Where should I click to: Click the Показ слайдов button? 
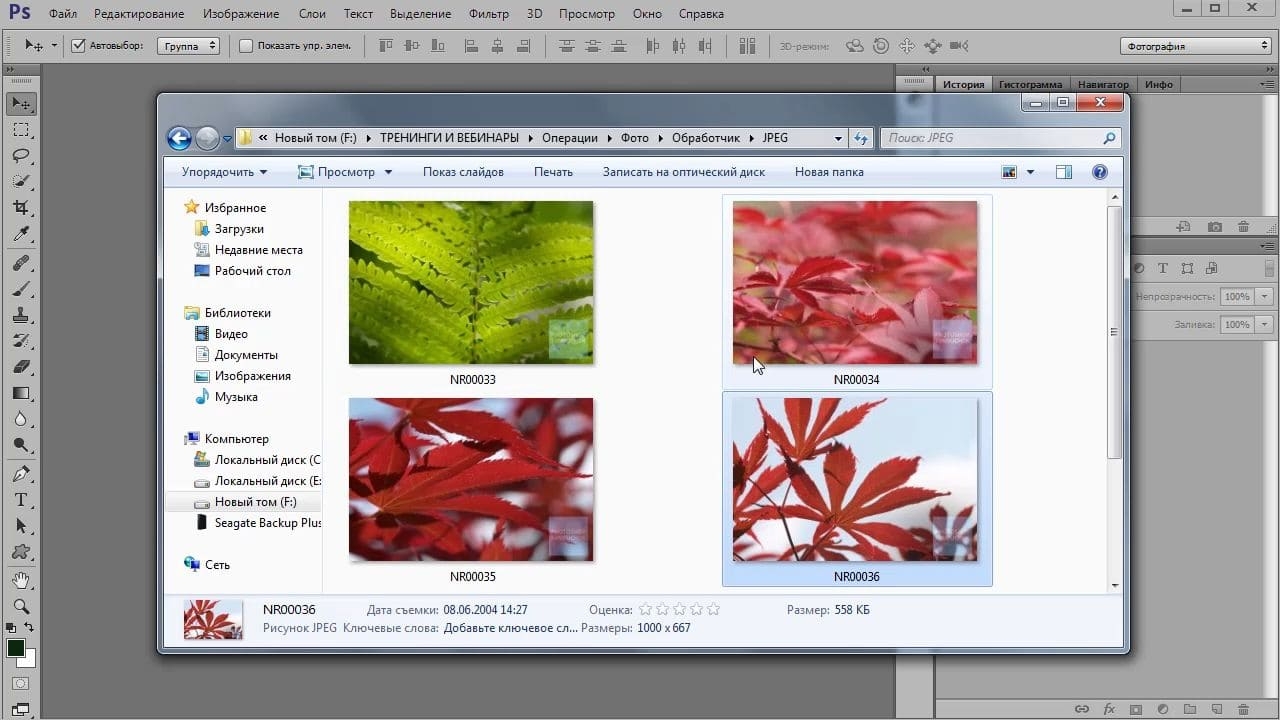463,172
